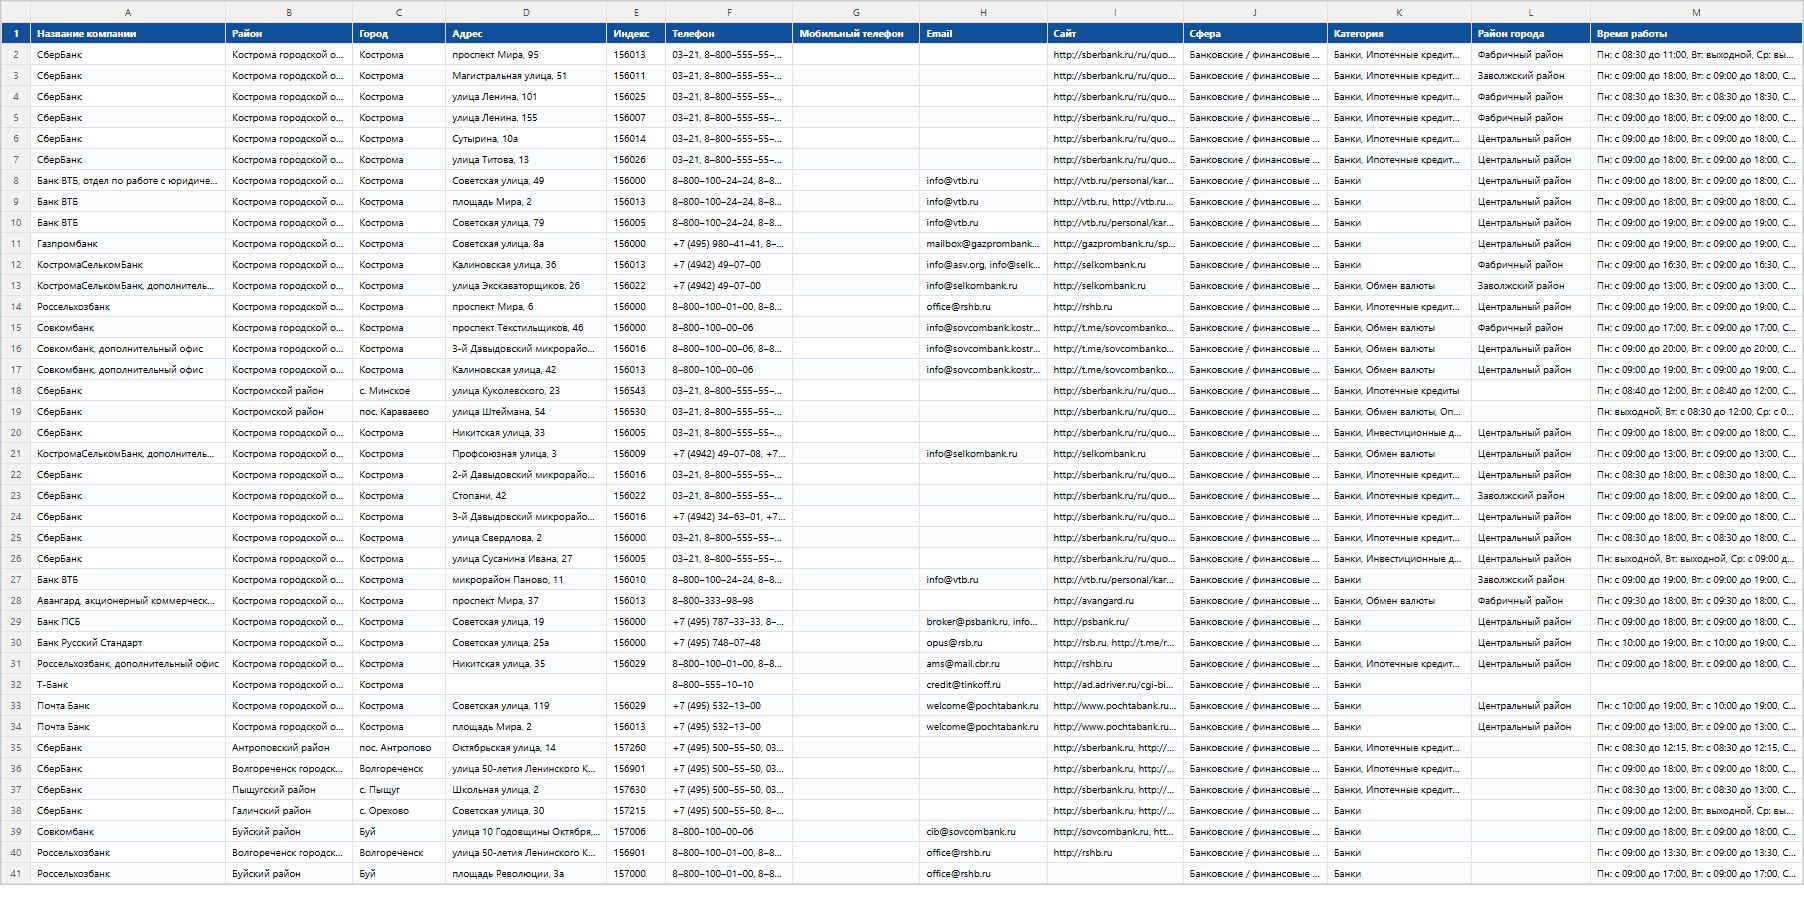
Task: Select column D header
Action: point(526,12)
